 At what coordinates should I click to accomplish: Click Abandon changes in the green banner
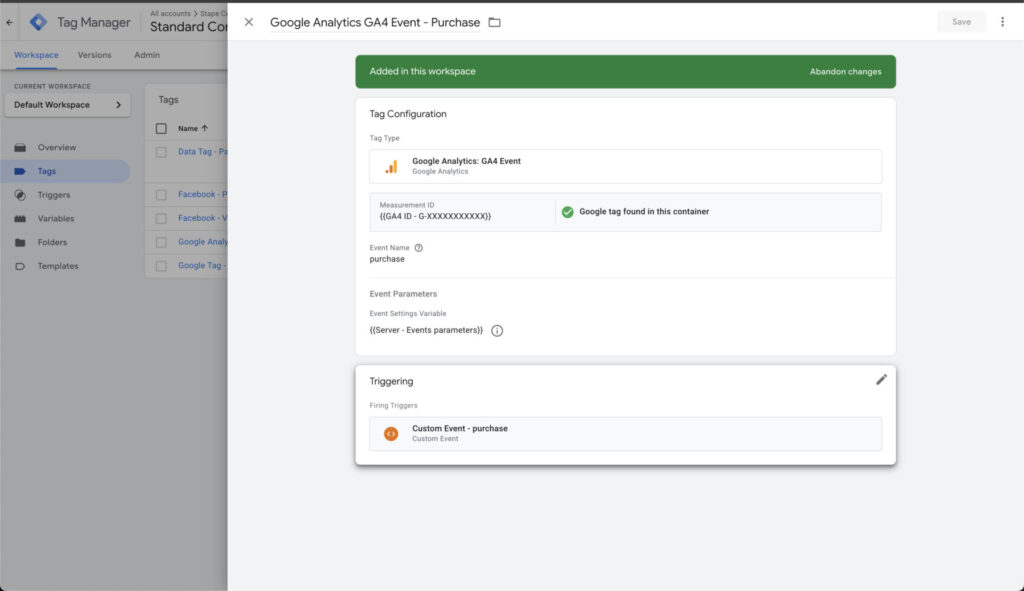[x=845, y=72]
